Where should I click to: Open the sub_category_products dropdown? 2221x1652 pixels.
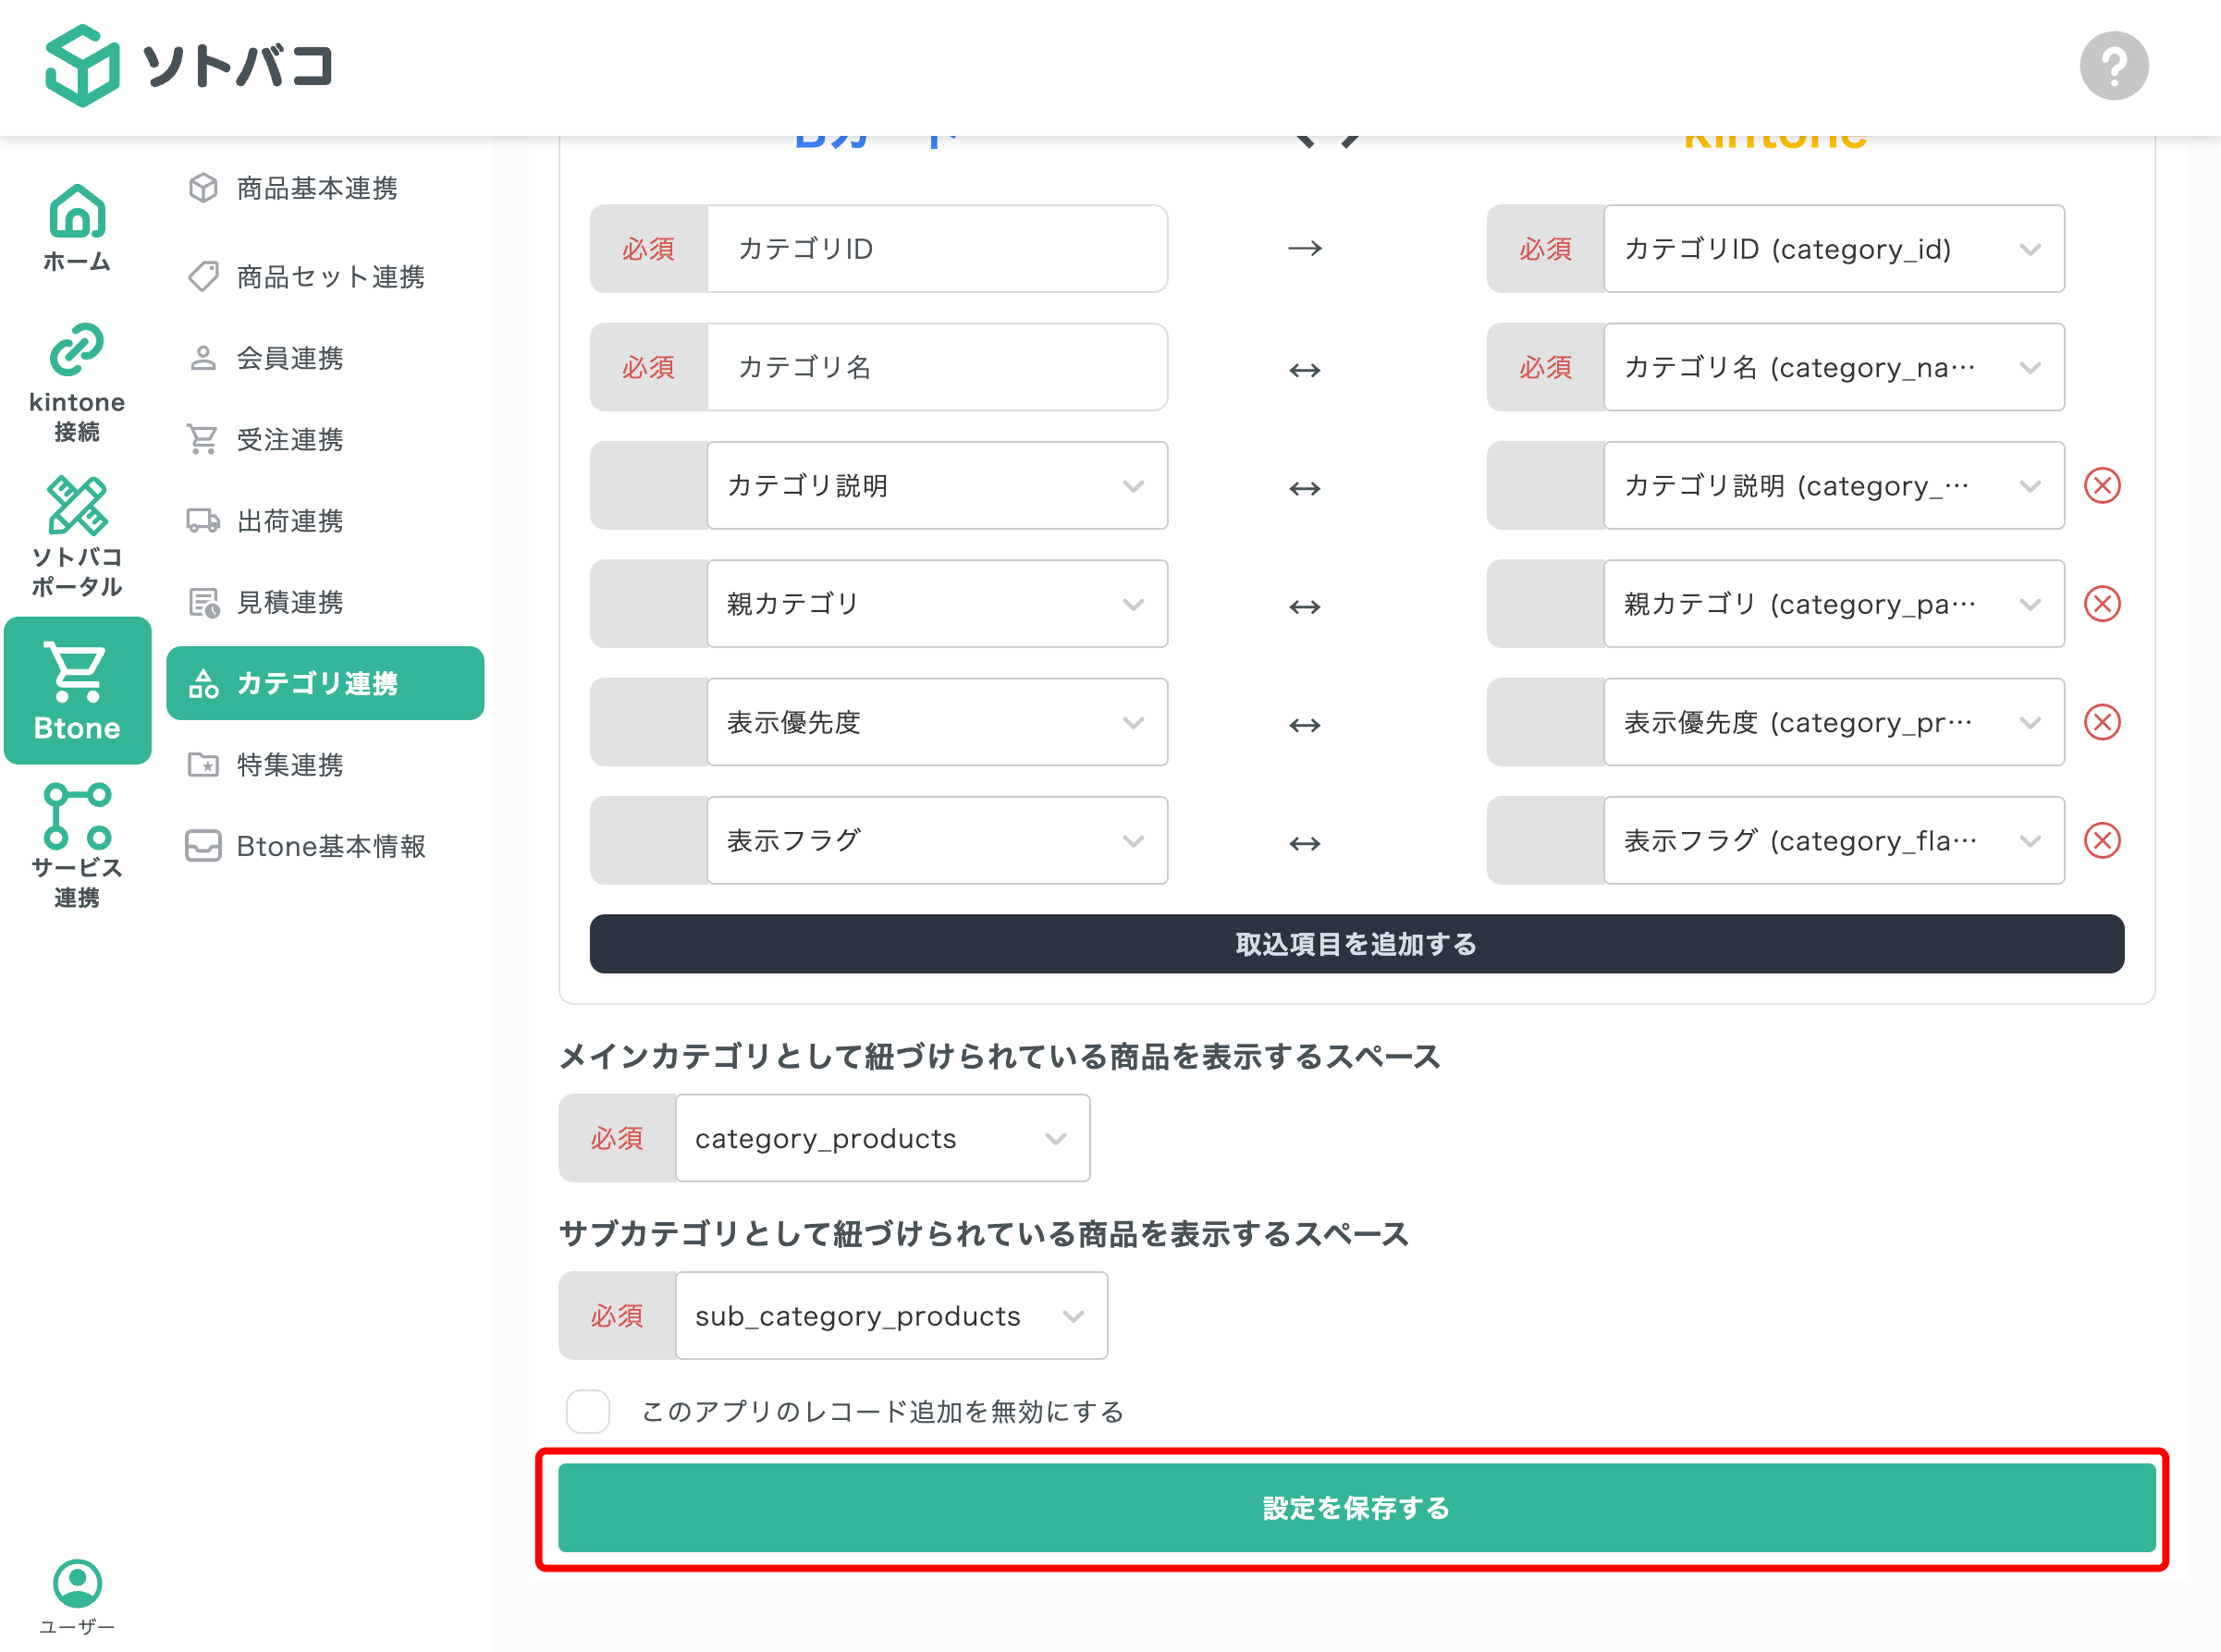[x=891, y=1316]
